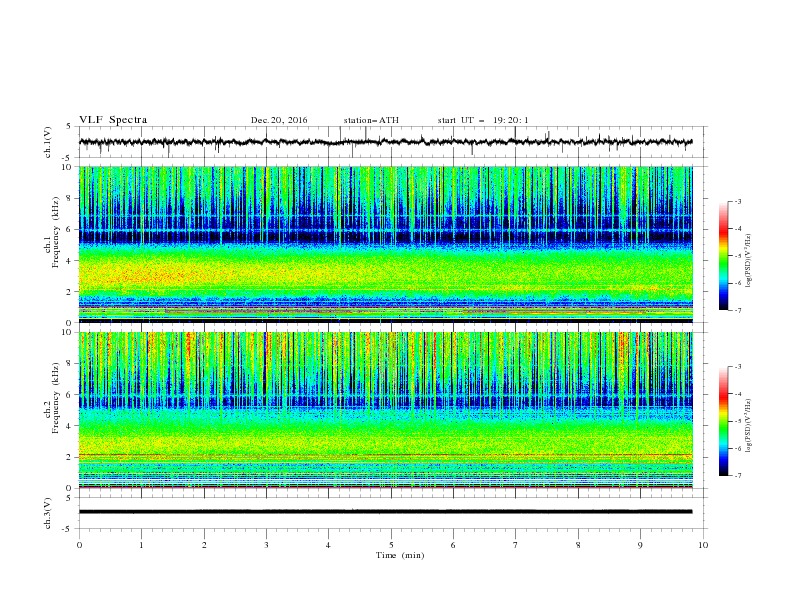
Task: Click the ch.1 color bar '-3' label
Action: coord(738,201)
